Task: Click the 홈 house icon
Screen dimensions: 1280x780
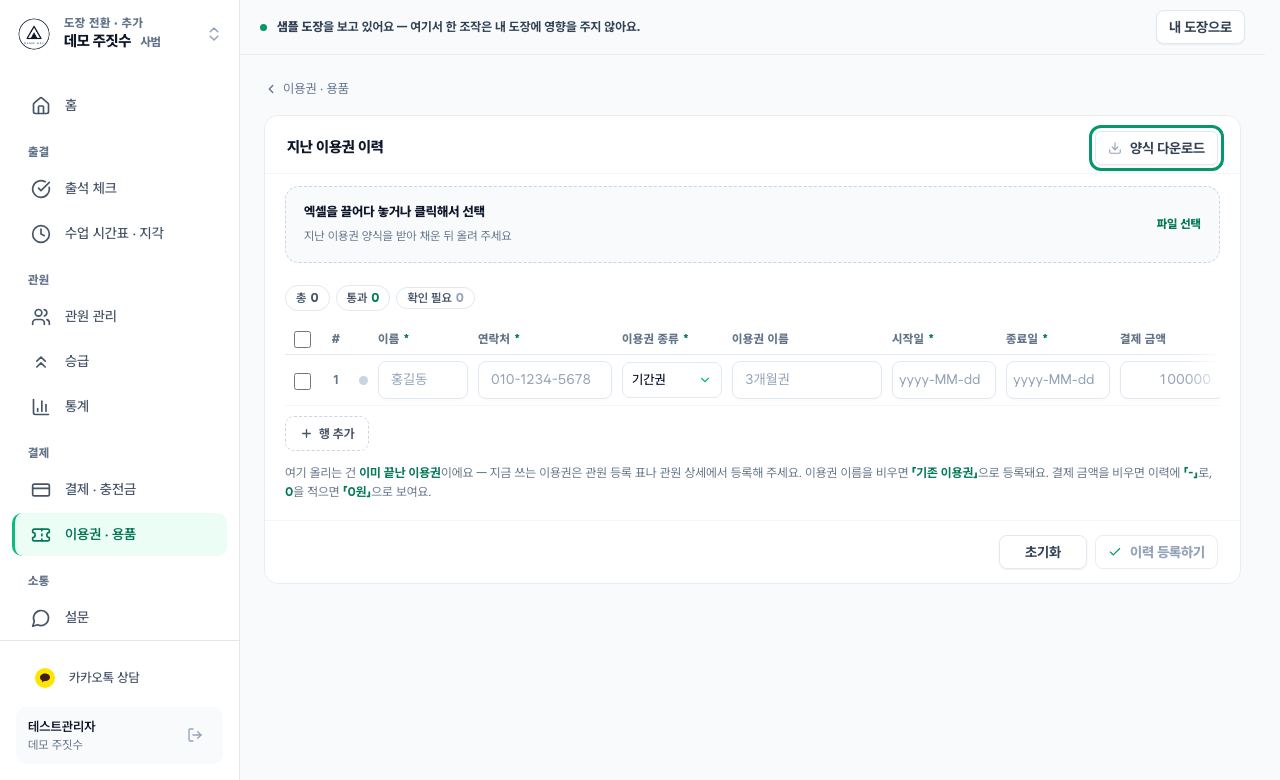Action: (41, 105)
